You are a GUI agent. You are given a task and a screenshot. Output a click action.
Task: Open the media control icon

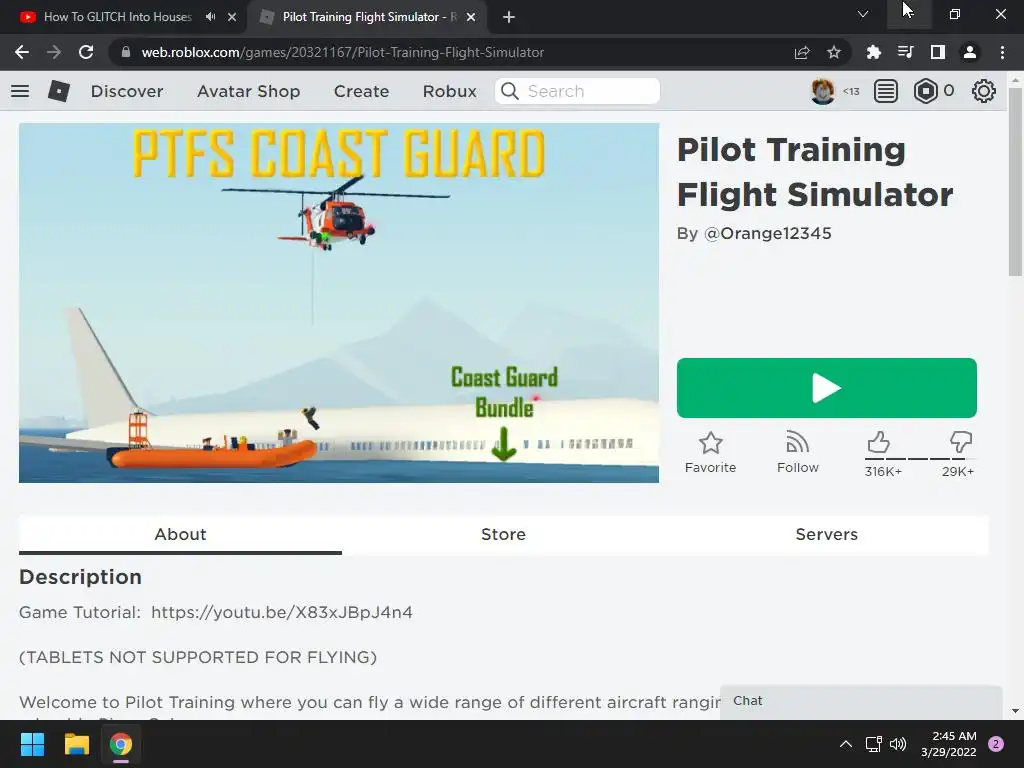click(x=905, y=52)
